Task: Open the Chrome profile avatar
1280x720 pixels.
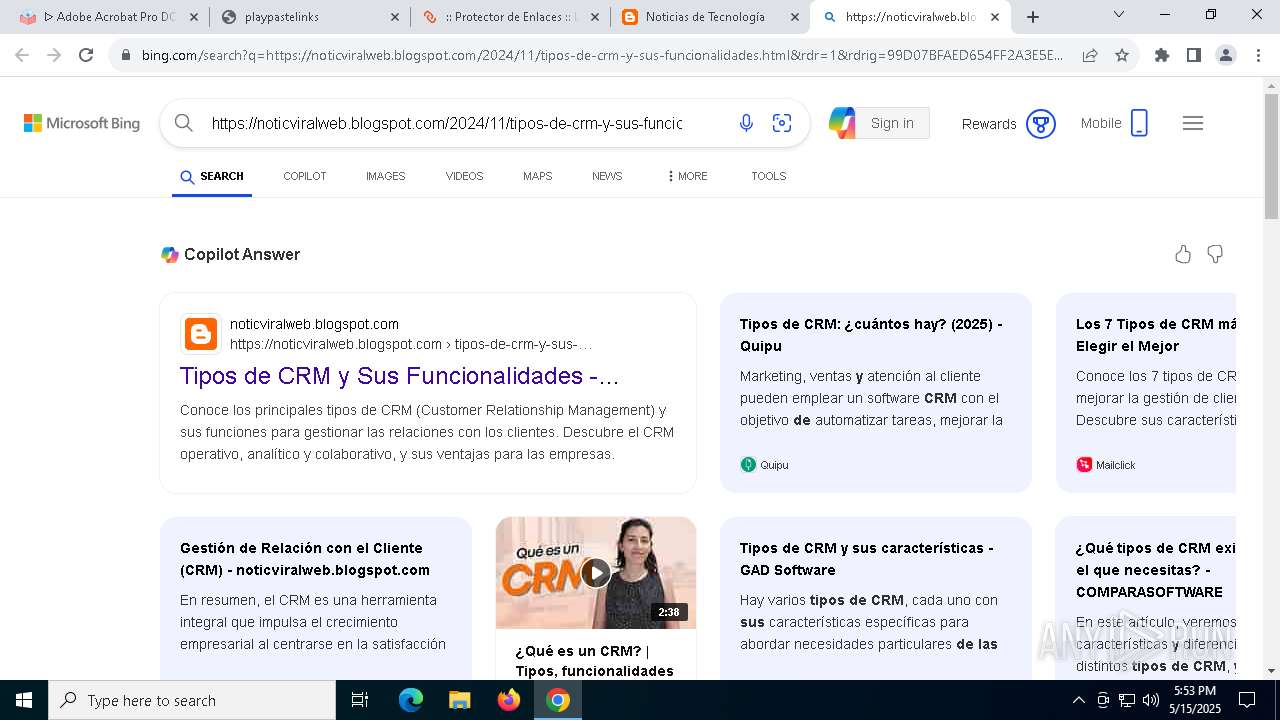Action: (1226, 56)
